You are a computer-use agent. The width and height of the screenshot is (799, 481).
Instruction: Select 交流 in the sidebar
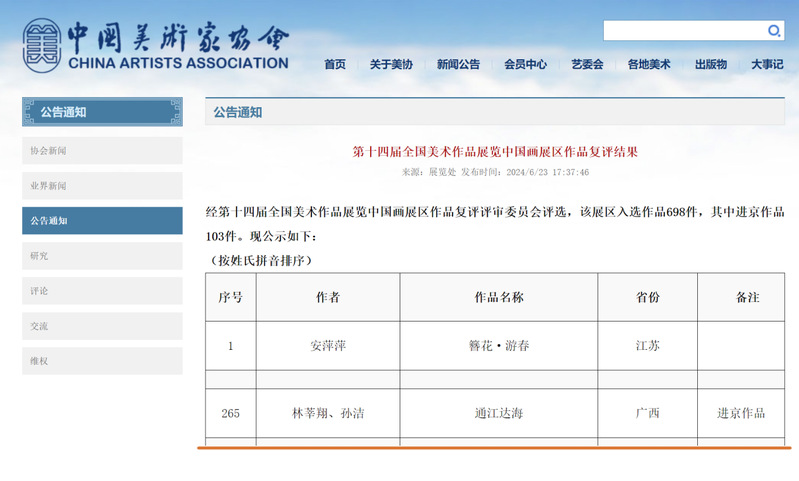coord(102,326)
